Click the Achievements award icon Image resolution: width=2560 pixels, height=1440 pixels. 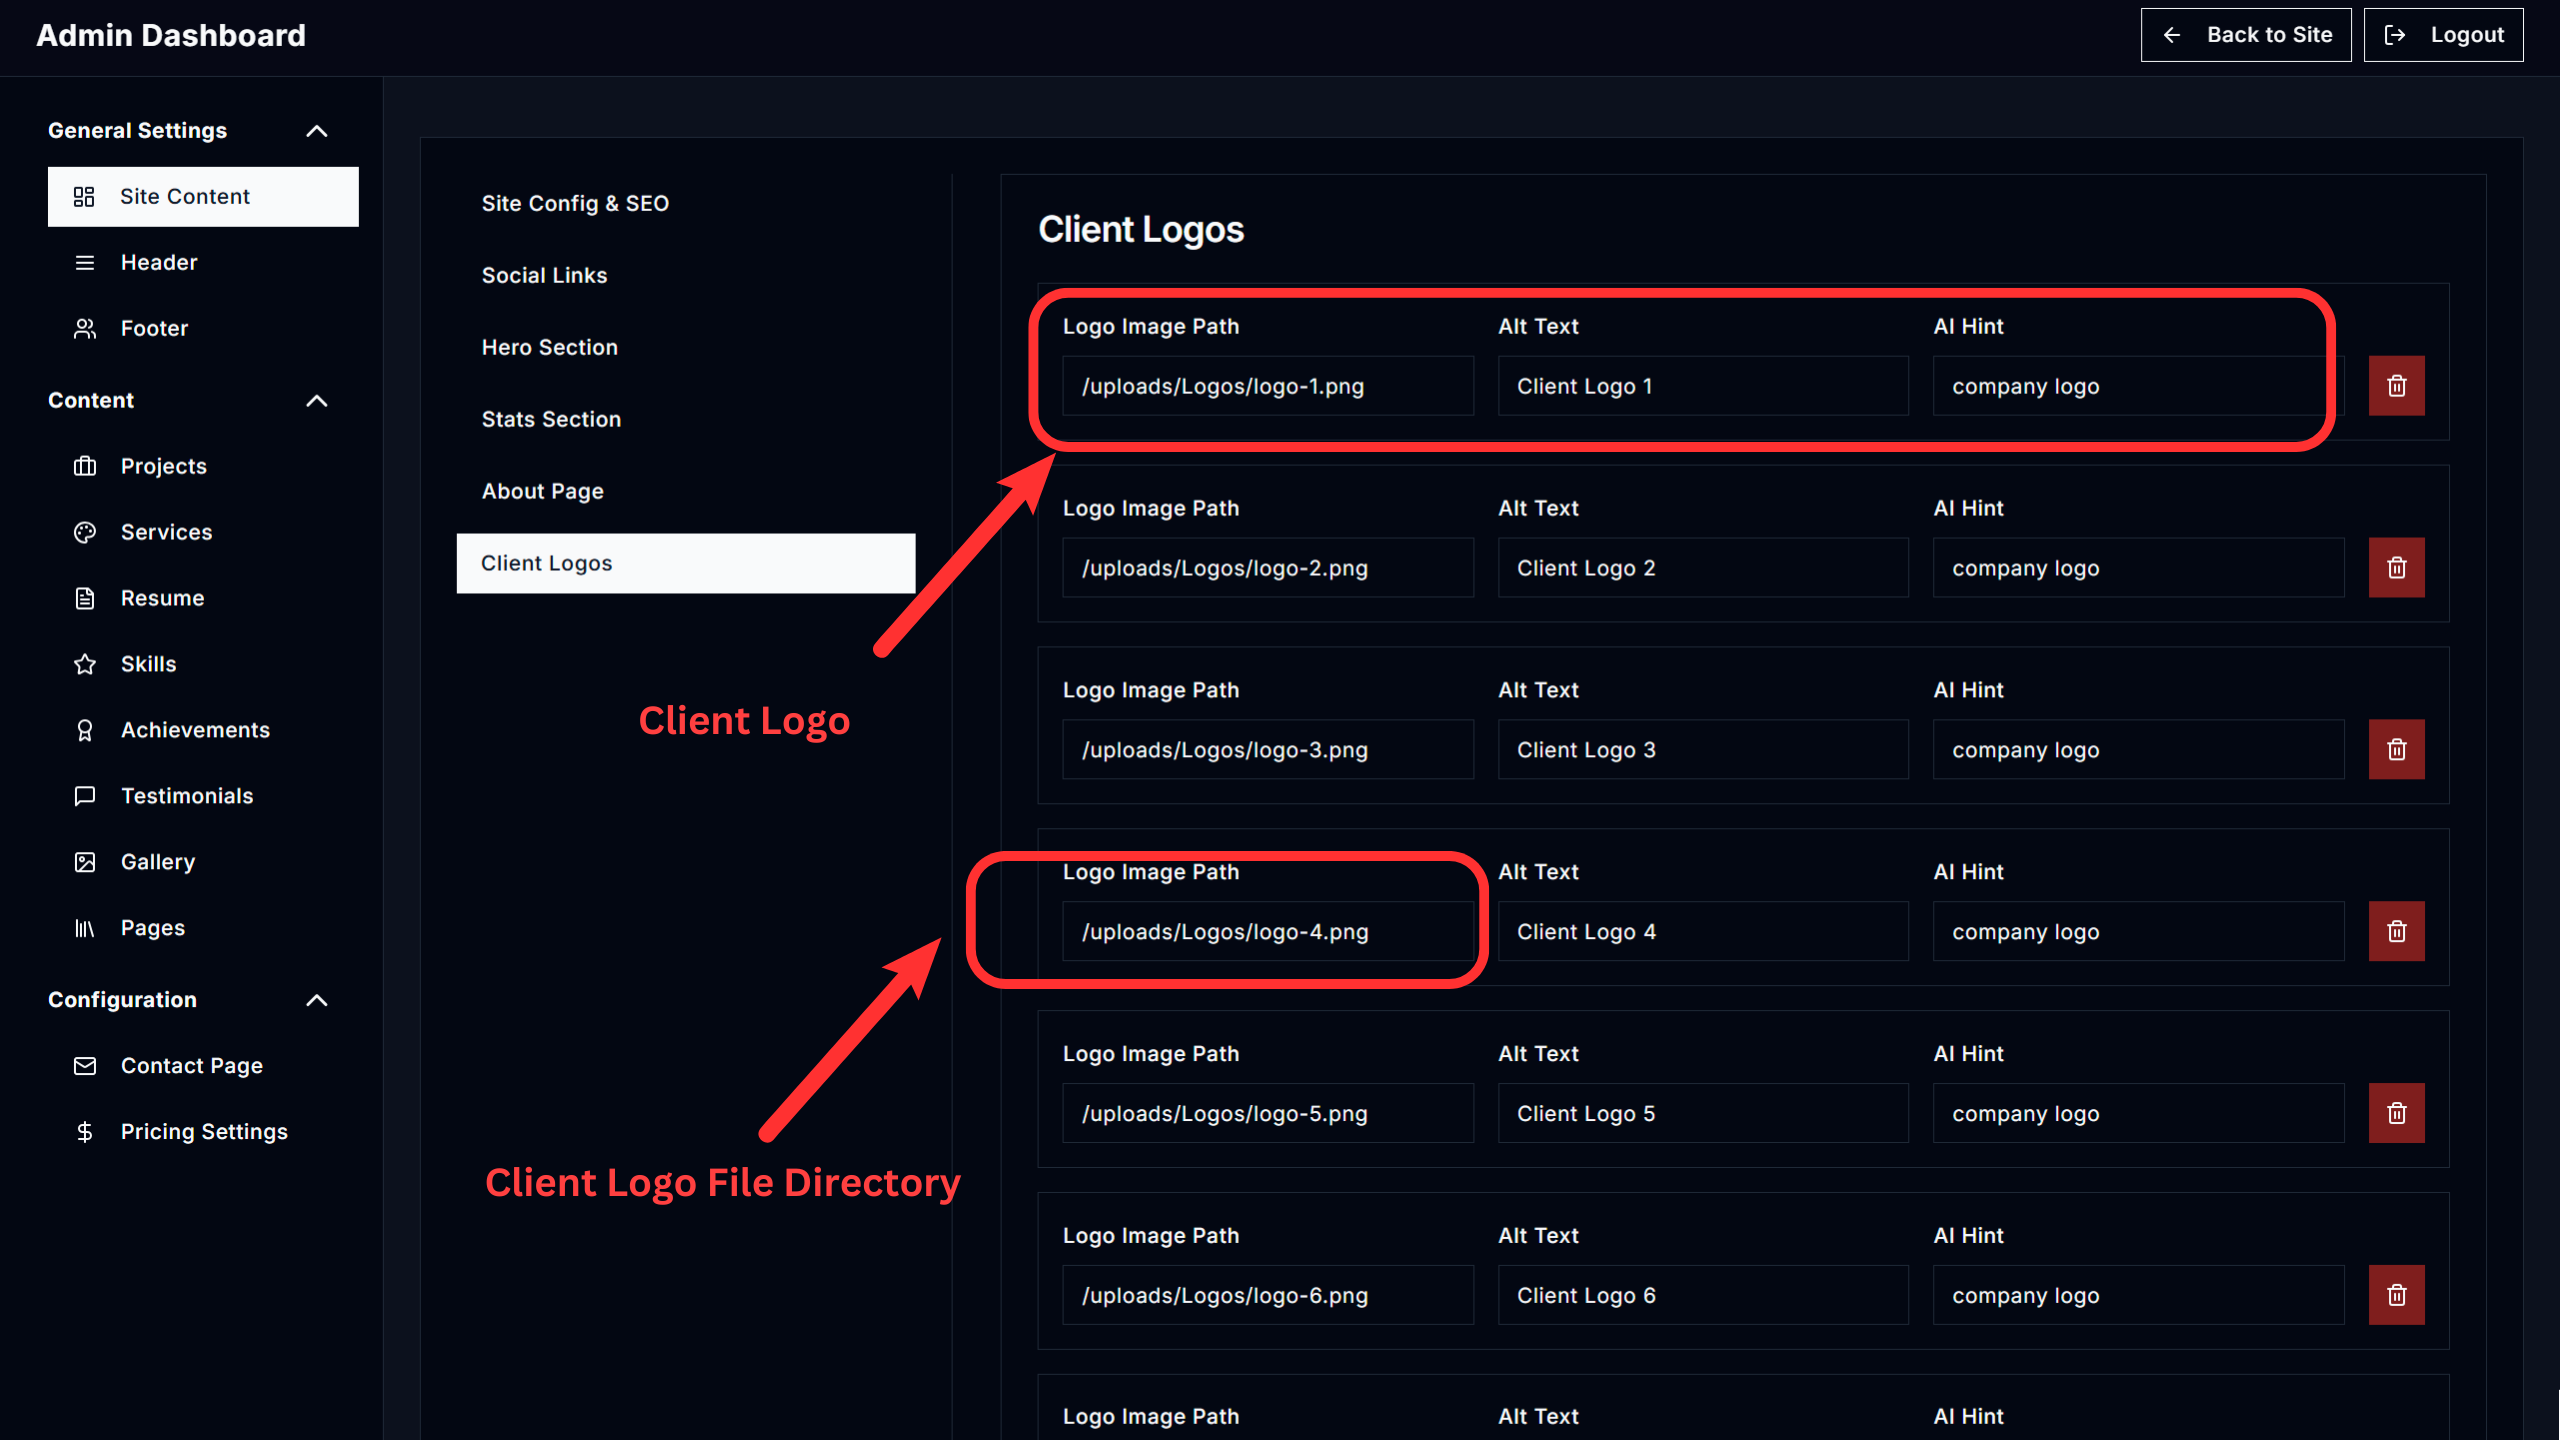[x=85, y=730]
